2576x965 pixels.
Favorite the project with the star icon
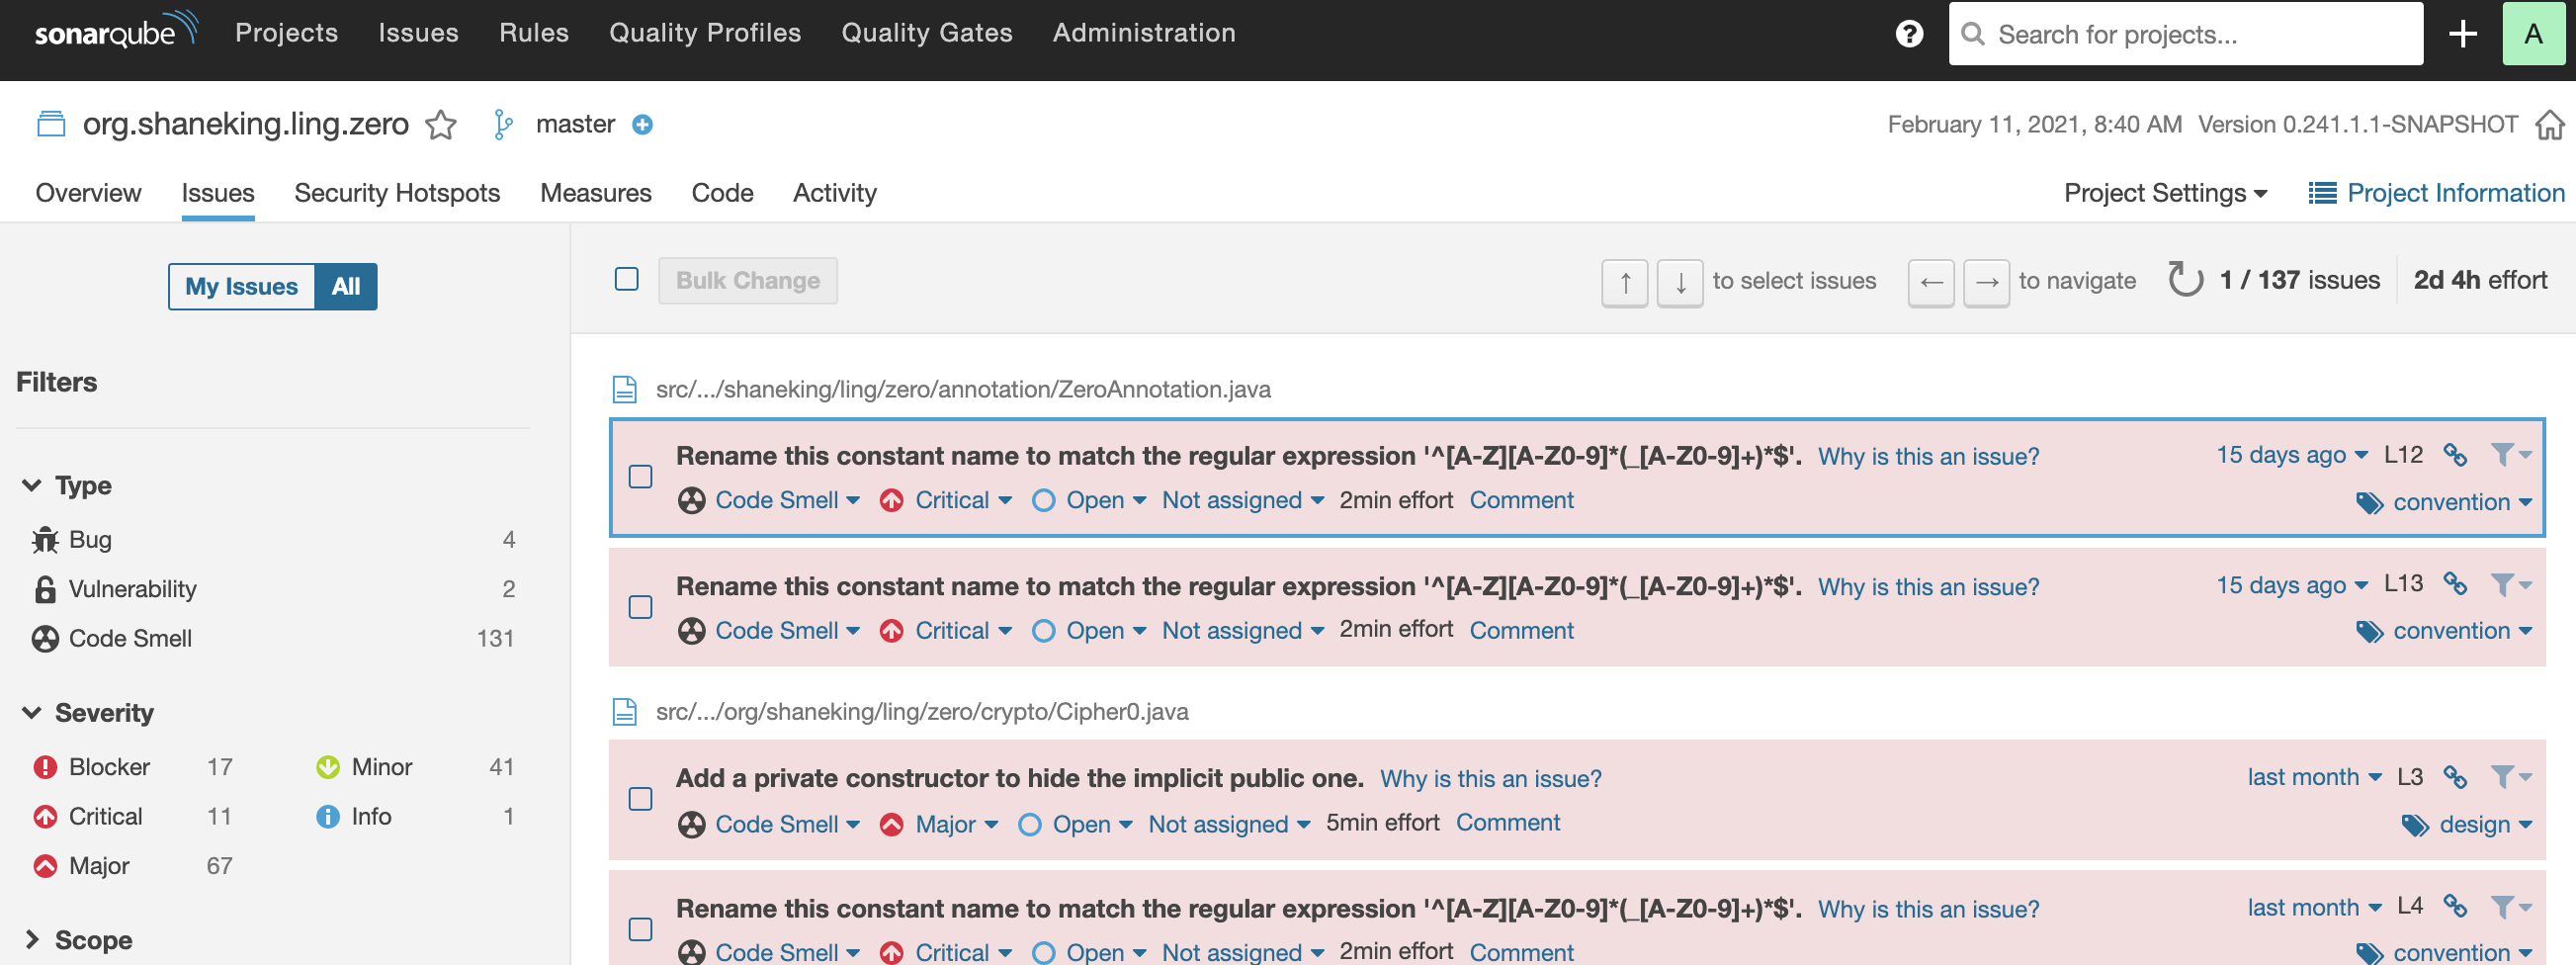click(441, 124)
